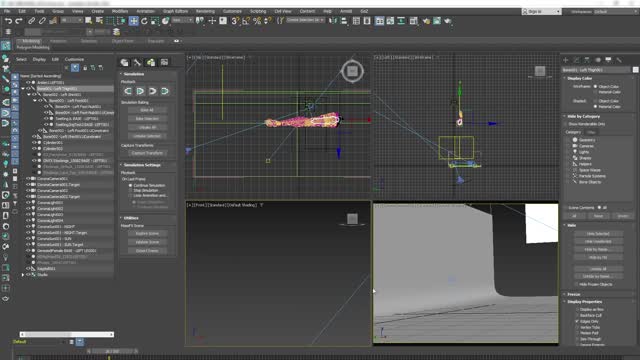Toggle Backface Cull checkbox
Screen dimensions: 640x360
pos(577,315)
